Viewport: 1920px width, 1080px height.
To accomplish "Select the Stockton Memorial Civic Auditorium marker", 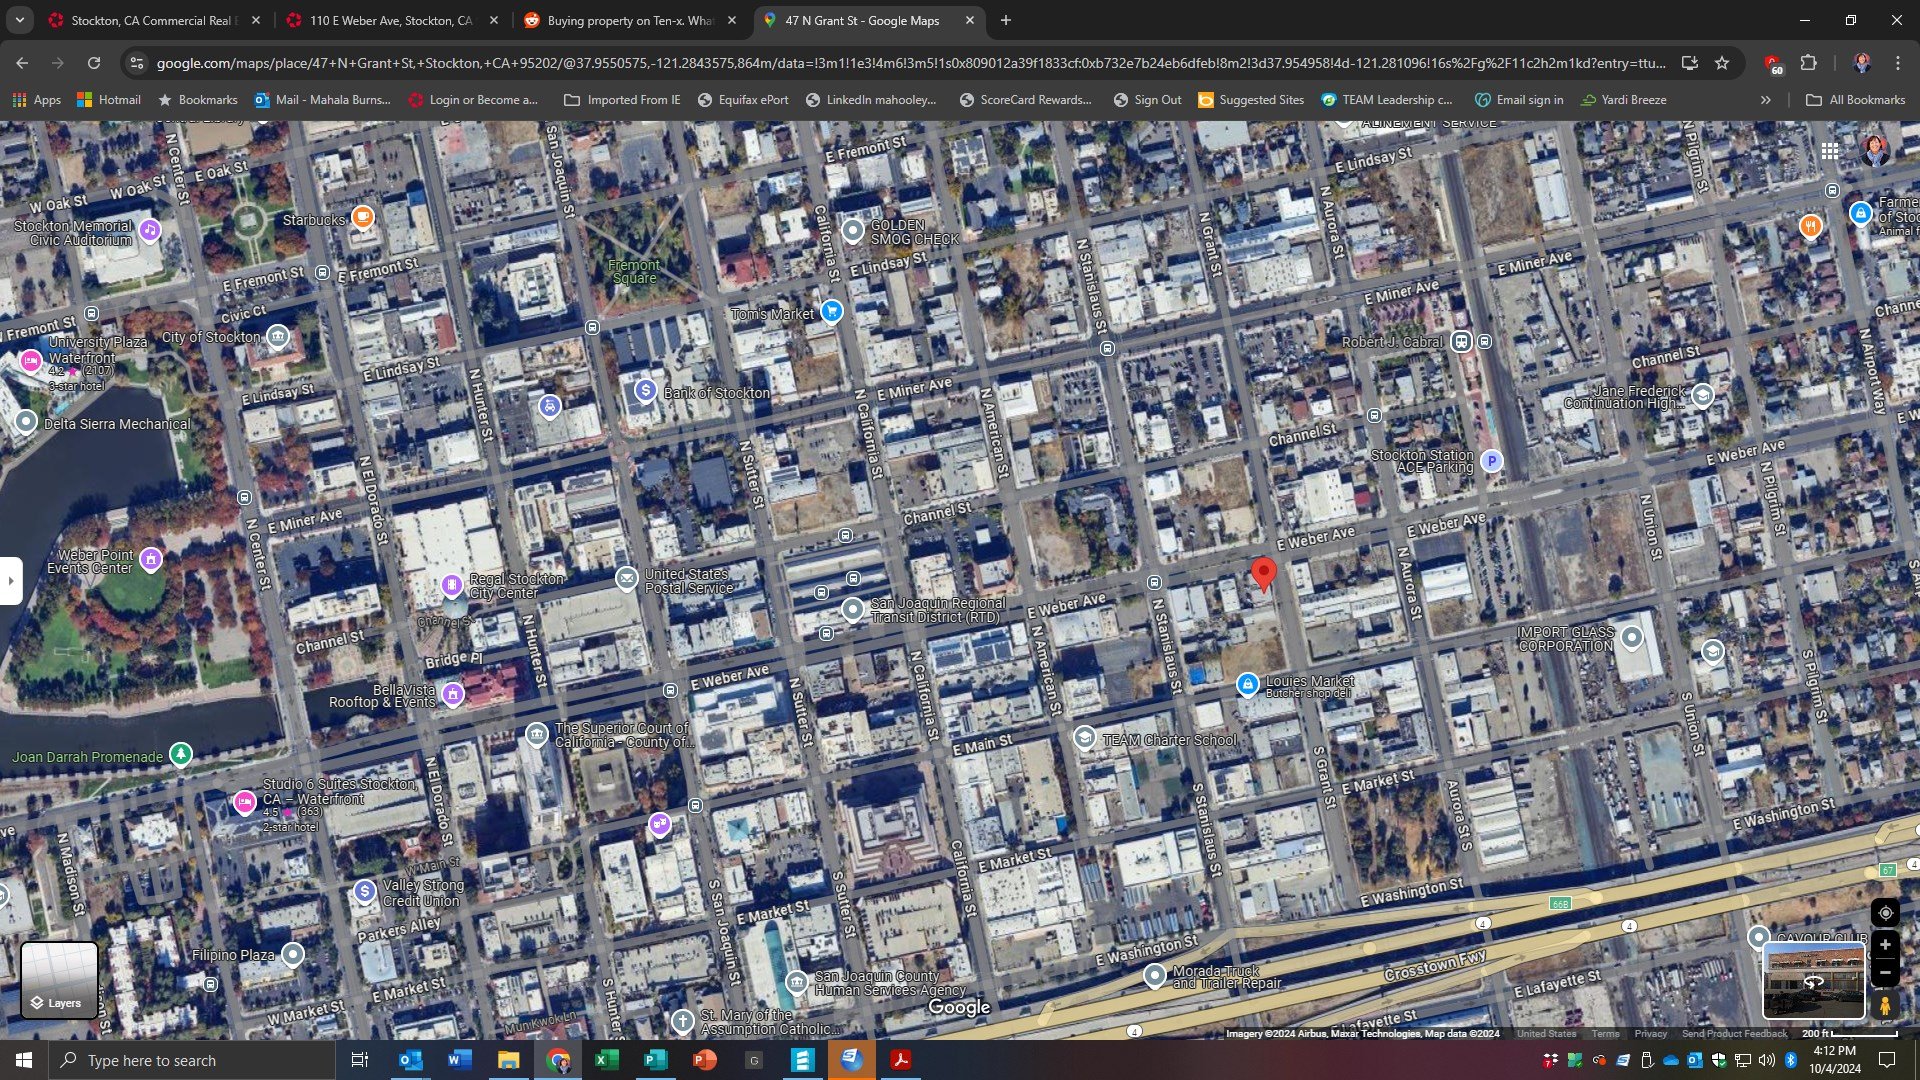I will 150,230.
